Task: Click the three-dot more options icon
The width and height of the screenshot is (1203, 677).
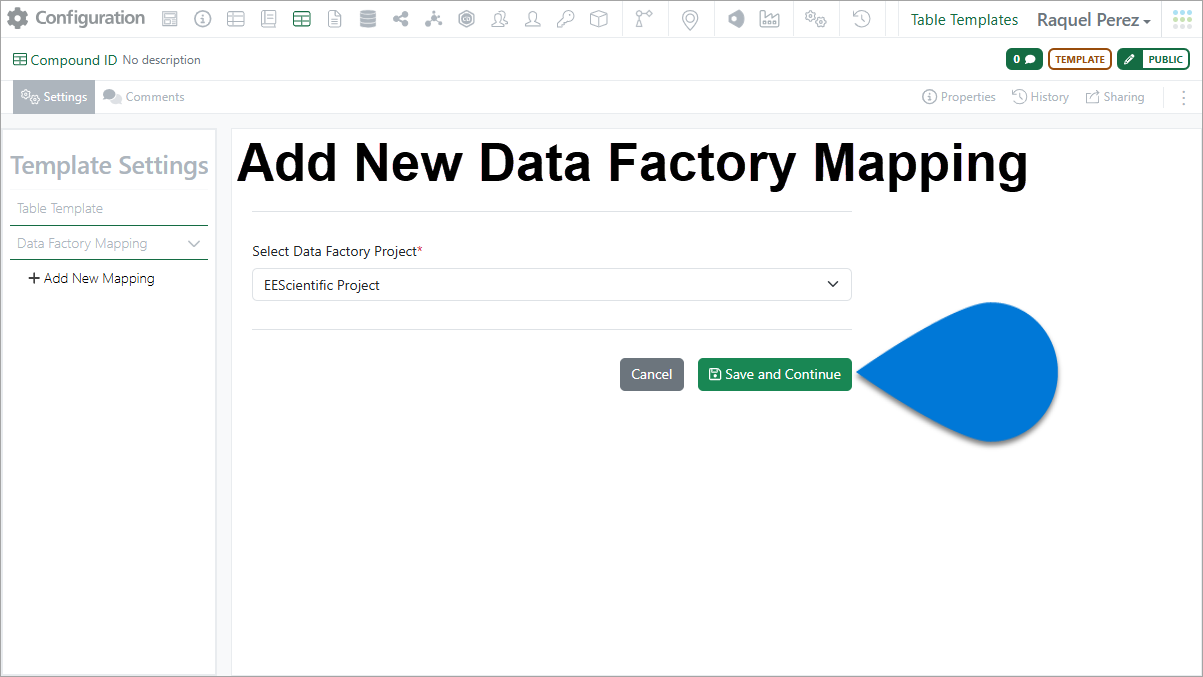Action: click(1184, 97)
